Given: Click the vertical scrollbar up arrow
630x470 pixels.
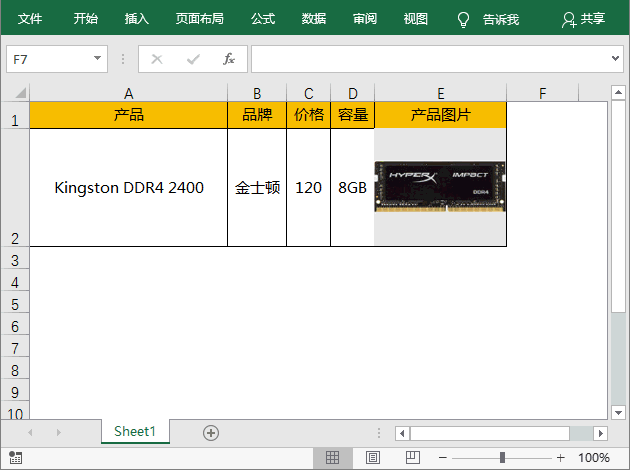Looking at the screenshot, I should (618, 93).
